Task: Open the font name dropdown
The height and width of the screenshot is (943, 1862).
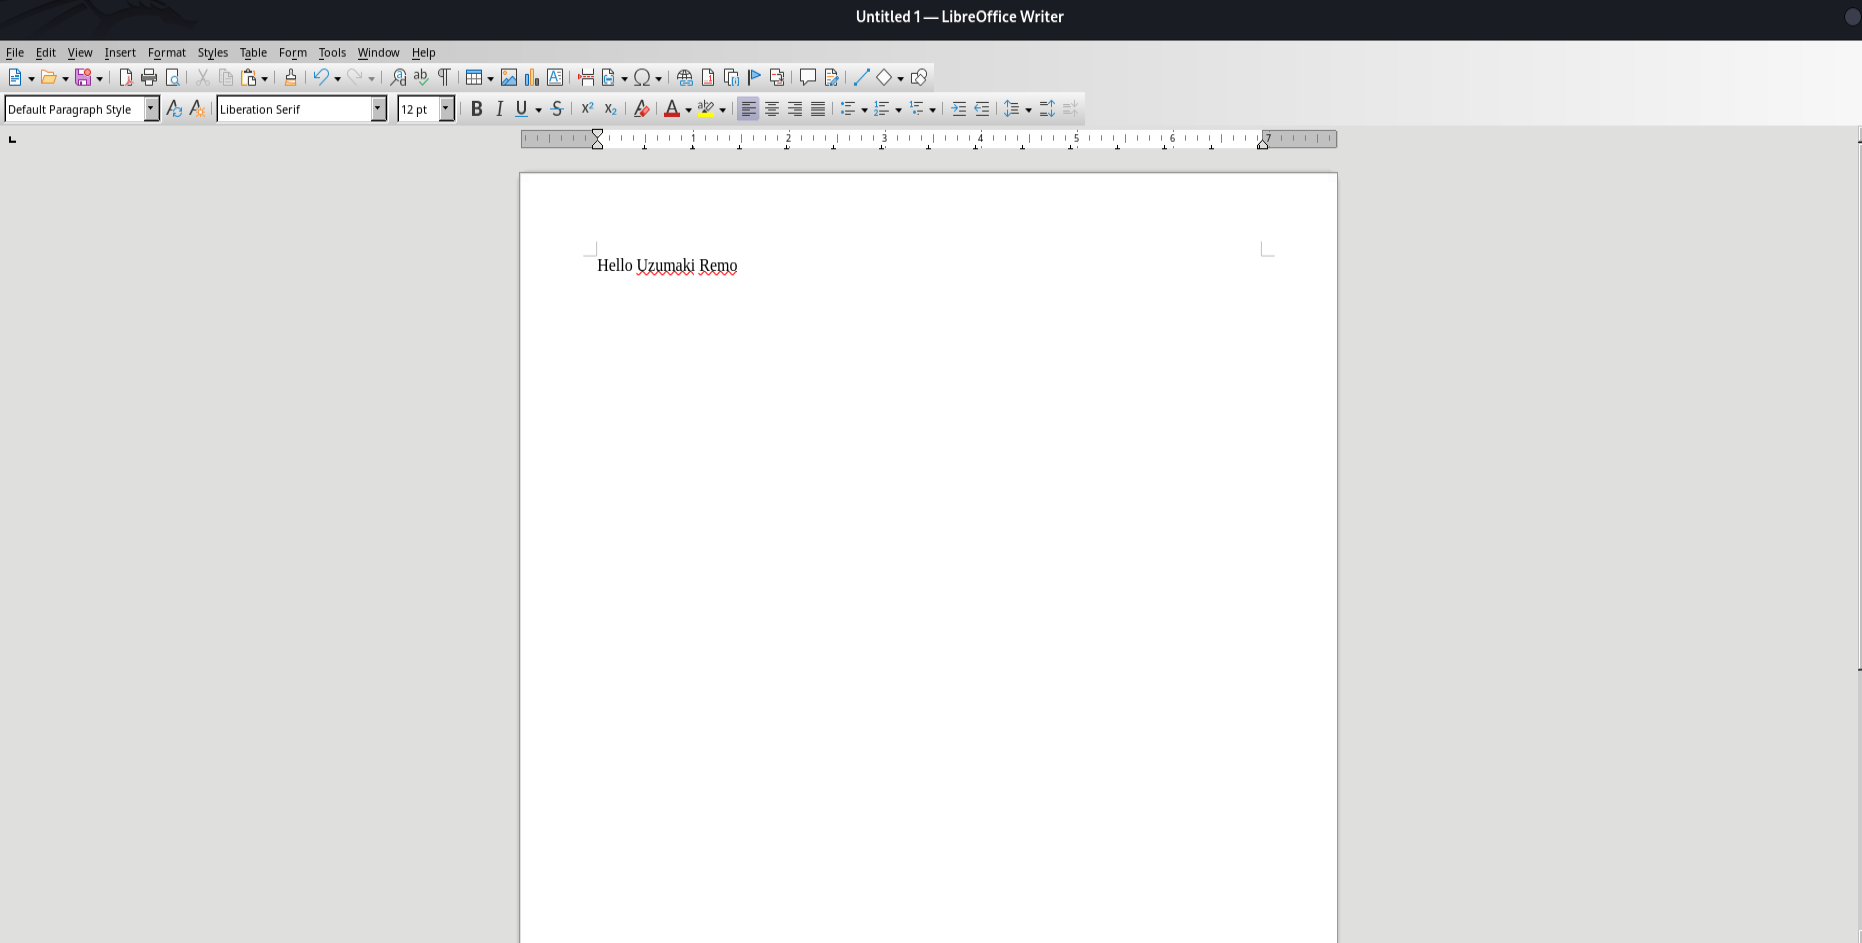Action: click(378, 109)
